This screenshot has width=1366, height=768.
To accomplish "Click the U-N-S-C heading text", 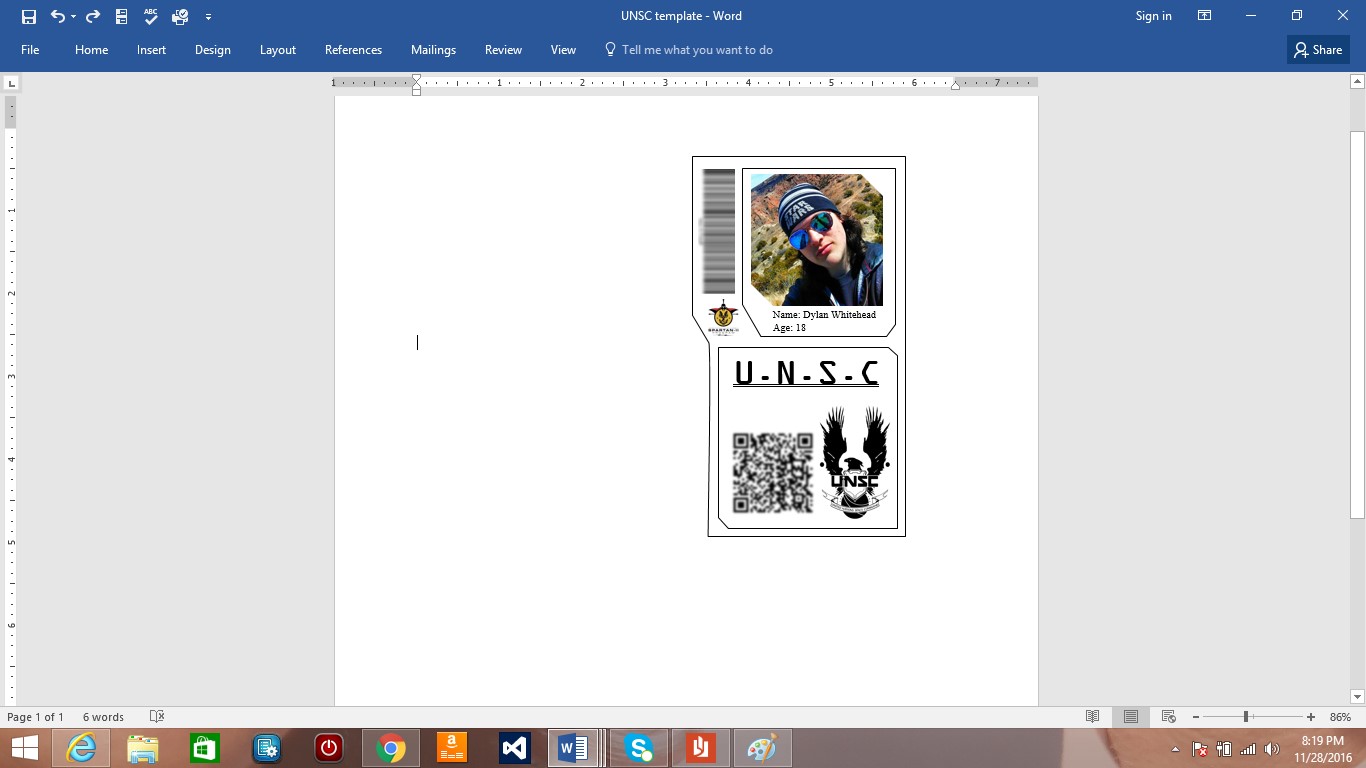I will [806, 373].
